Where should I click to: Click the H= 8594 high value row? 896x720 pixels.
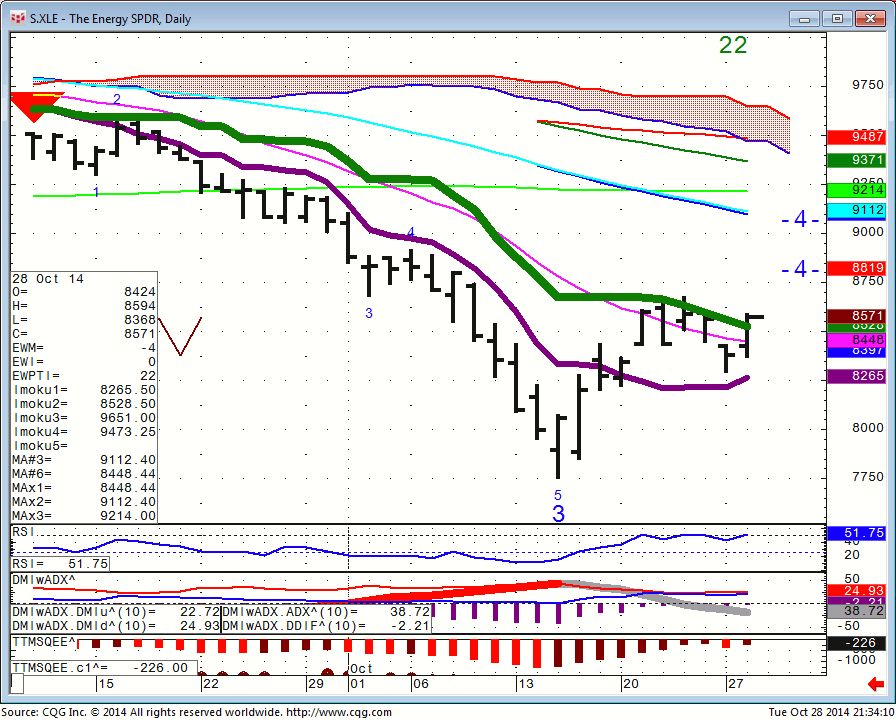84,306
